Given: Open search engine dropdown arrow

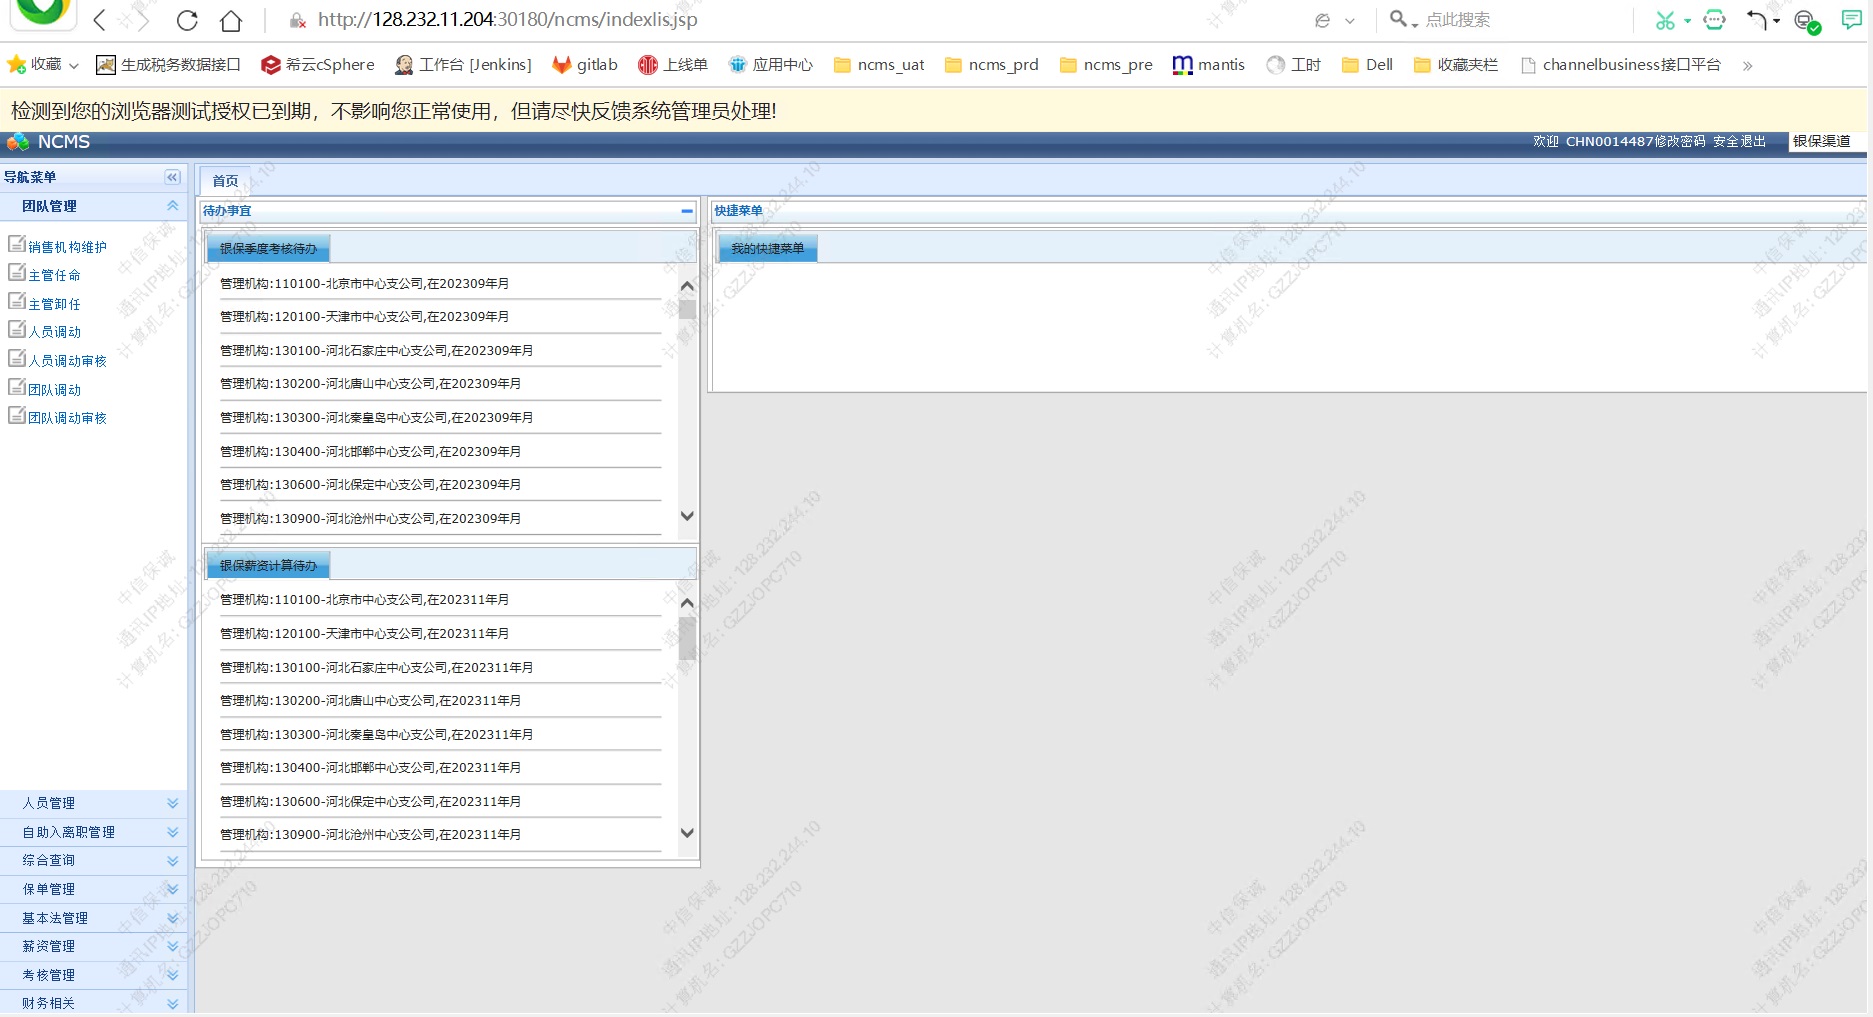Looking at the screenshot, I should (1414, 24).
